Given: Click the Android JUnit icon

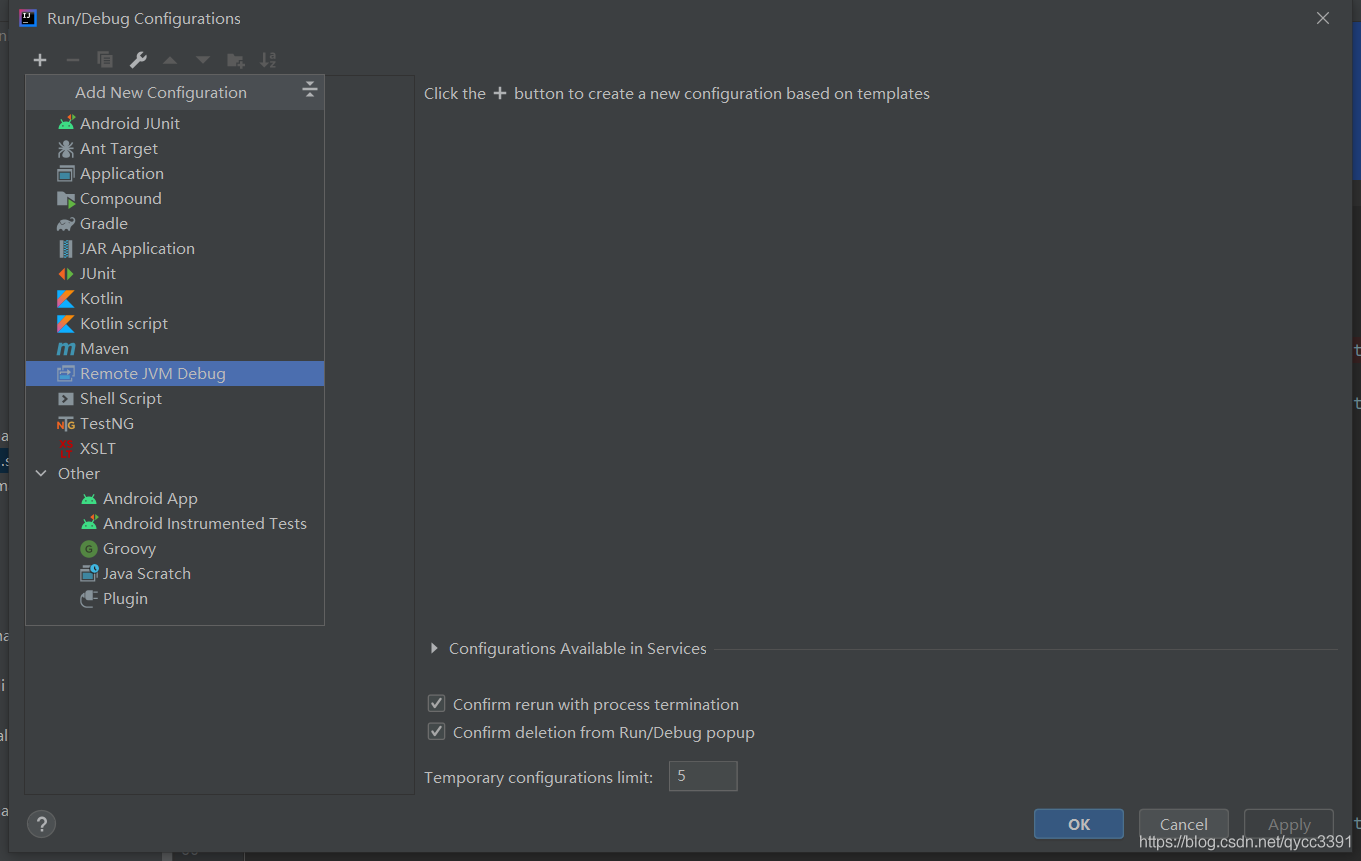Looking at the screenshot, I should tap(66, 123).
